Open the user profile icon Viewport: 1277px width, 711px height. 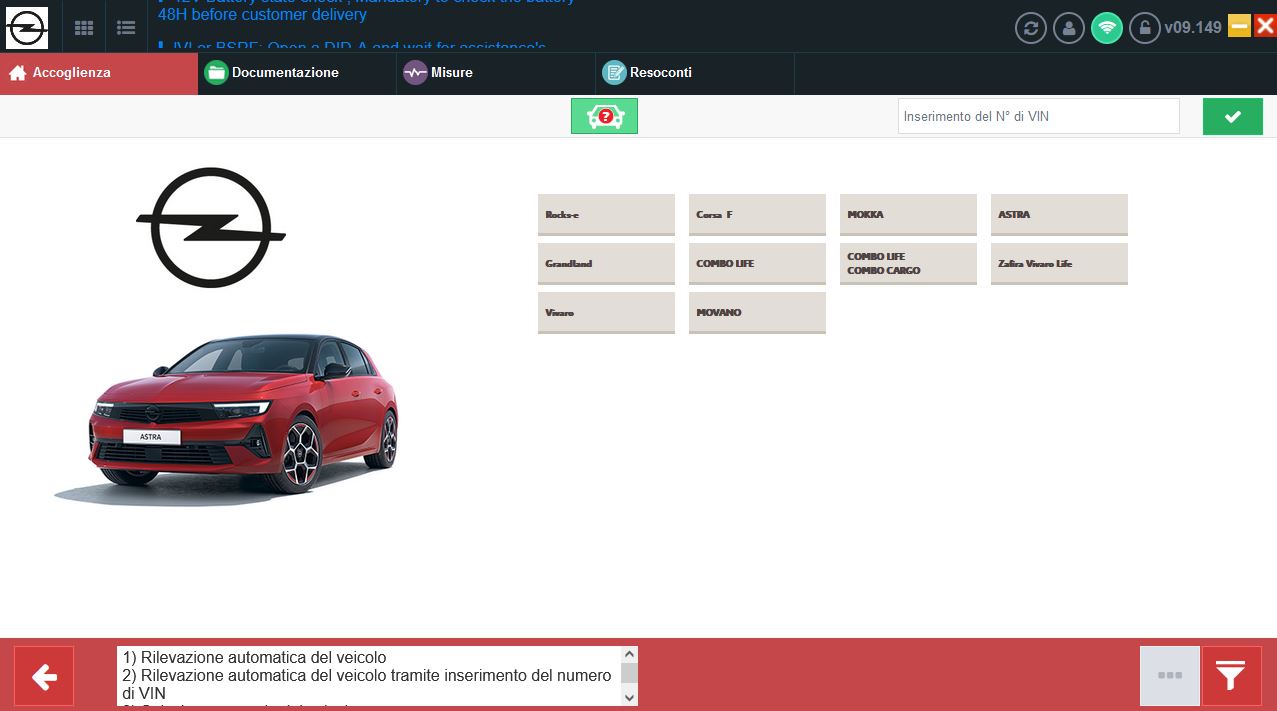coord(1068,27)
